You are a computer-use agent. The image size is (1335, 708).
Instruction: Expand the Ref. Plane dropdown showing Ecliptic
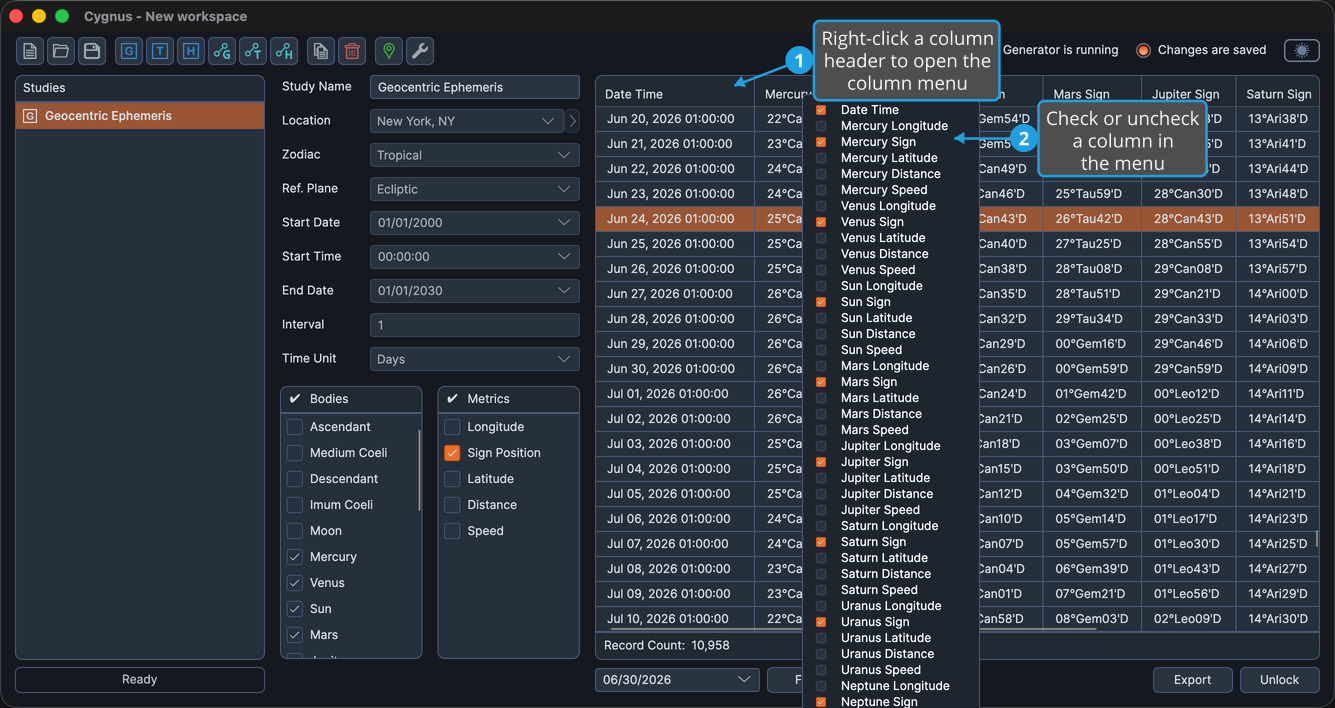475,189
